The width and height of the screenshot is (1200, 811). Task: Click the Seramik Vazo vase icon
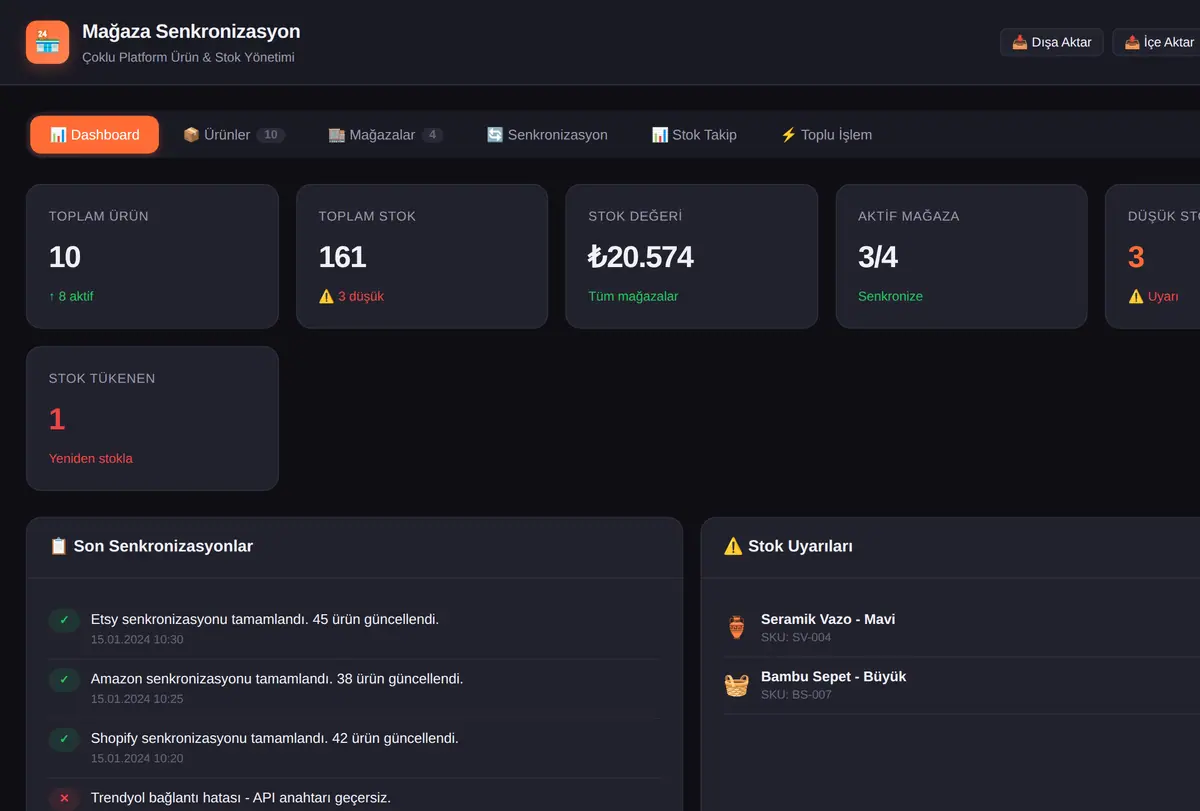click(737, 627)
